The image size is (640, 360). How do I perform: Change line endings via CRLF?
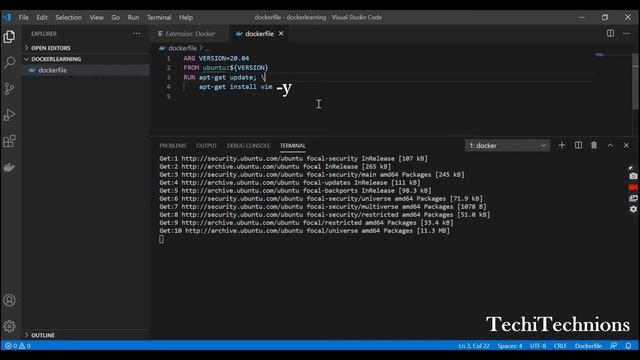click(560, 346)
